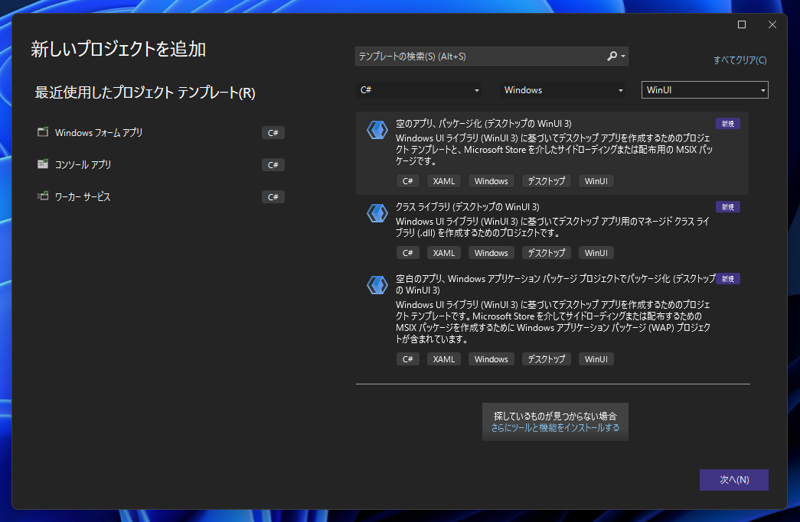Select 空白のアプリ、Windows アプリケーション パッケージ title
800x522 pixels.
(x=556, y=284)
